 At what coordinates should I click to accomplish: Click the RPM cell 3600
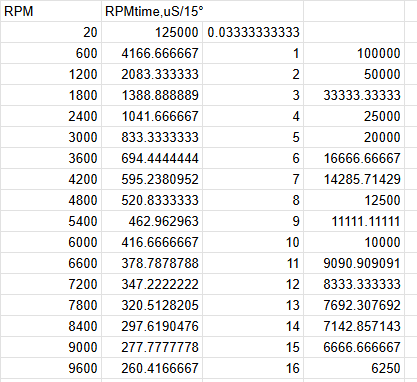tap(51, 158)
